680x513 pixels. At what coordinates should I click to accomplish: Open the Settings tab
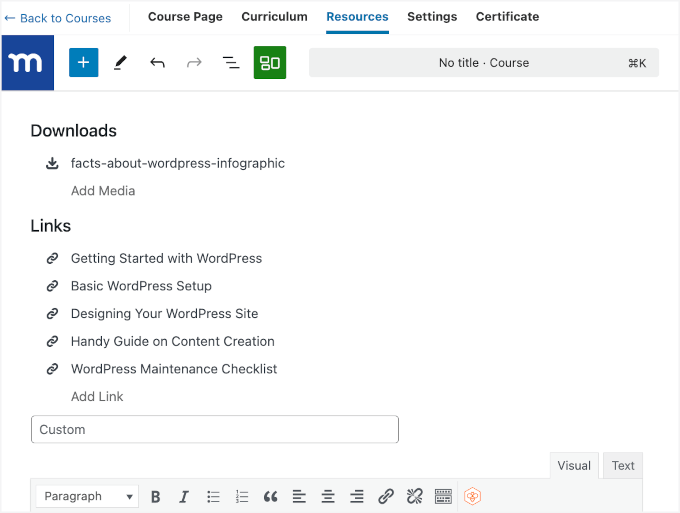(432, 17)
